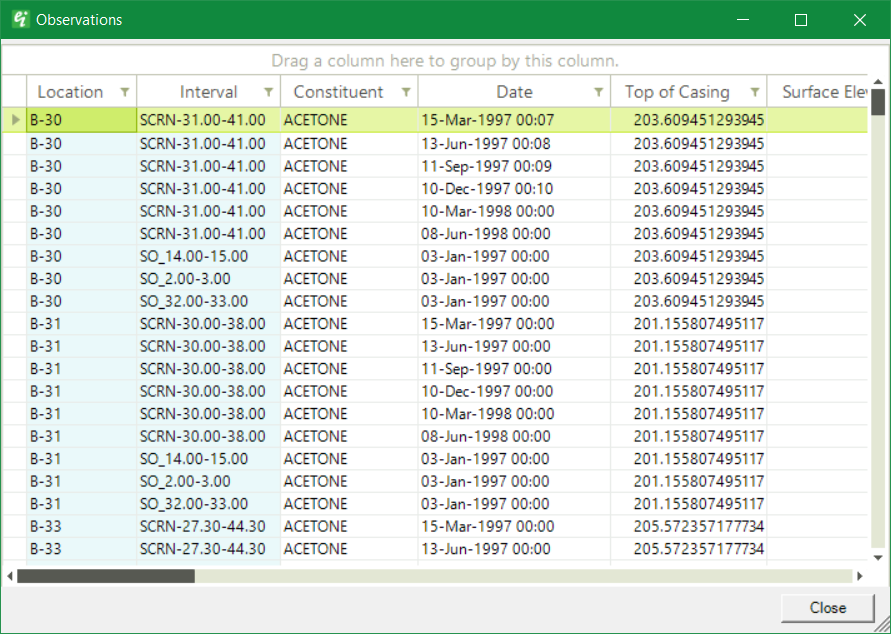
Task: Click the Constituent column header
Action: (x=338, y=92)
